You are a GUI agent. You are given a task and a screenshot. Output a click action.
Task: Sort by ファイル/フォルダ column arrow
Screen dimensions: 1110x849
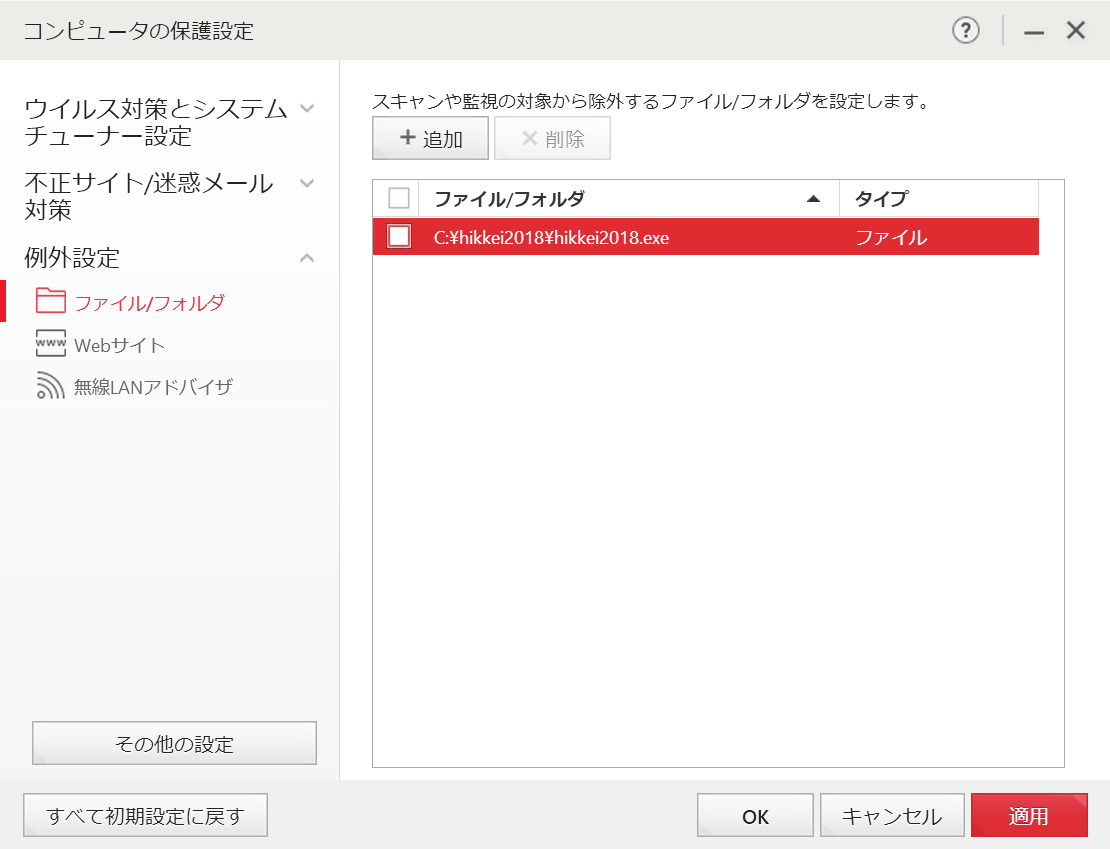(x=813, y=199)
